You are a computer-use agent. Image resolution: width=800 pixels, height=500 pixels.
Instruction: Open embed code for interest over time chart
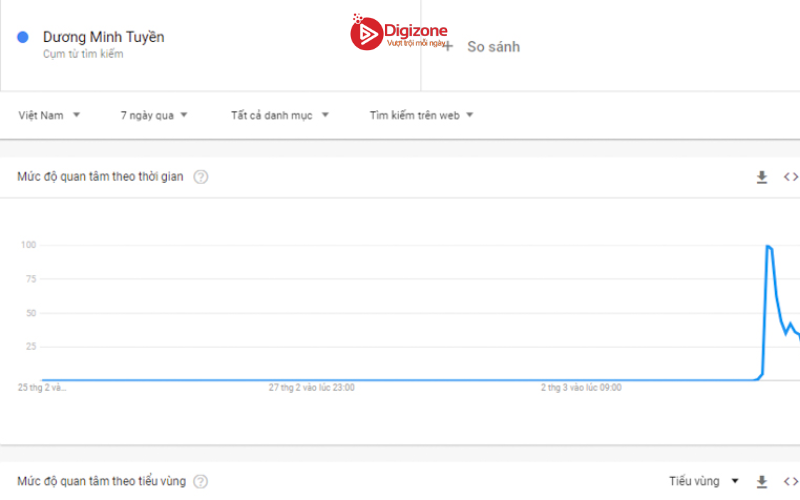[x=791, y=177]
